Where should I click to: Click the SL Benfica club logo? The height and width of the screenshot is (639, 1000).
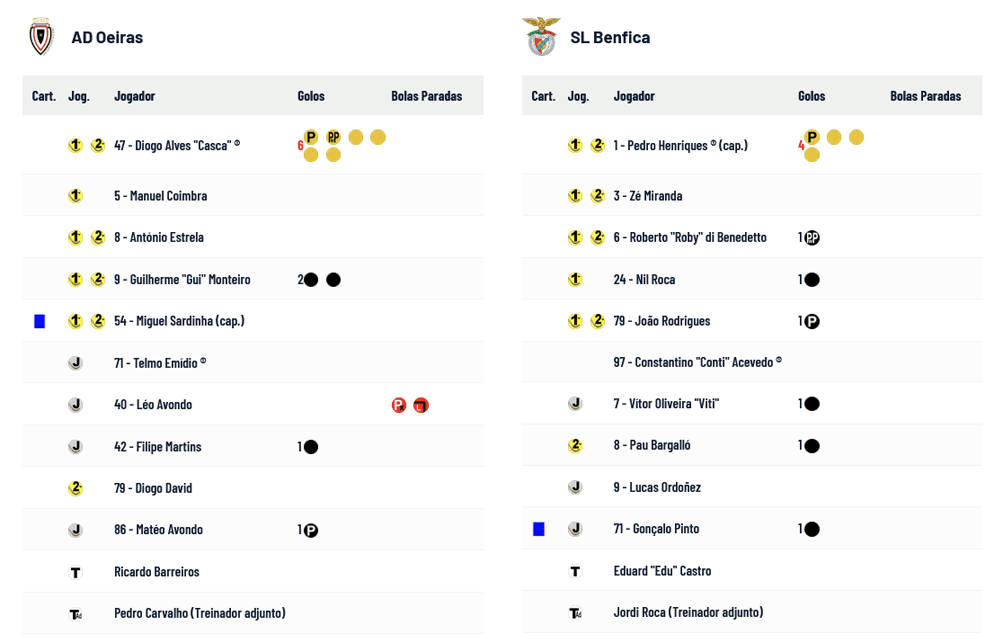pos(541,37)
